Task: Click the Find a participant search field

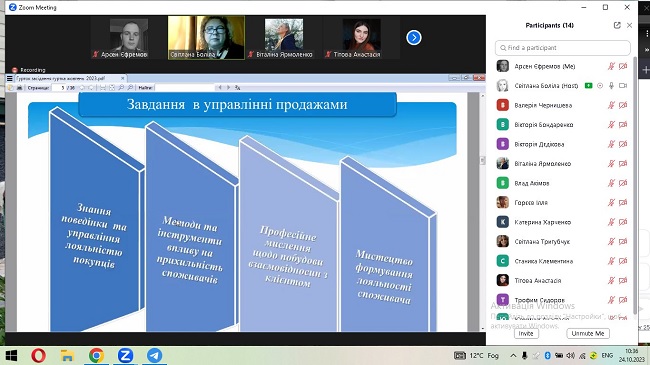Action: (x=563, y=48)
